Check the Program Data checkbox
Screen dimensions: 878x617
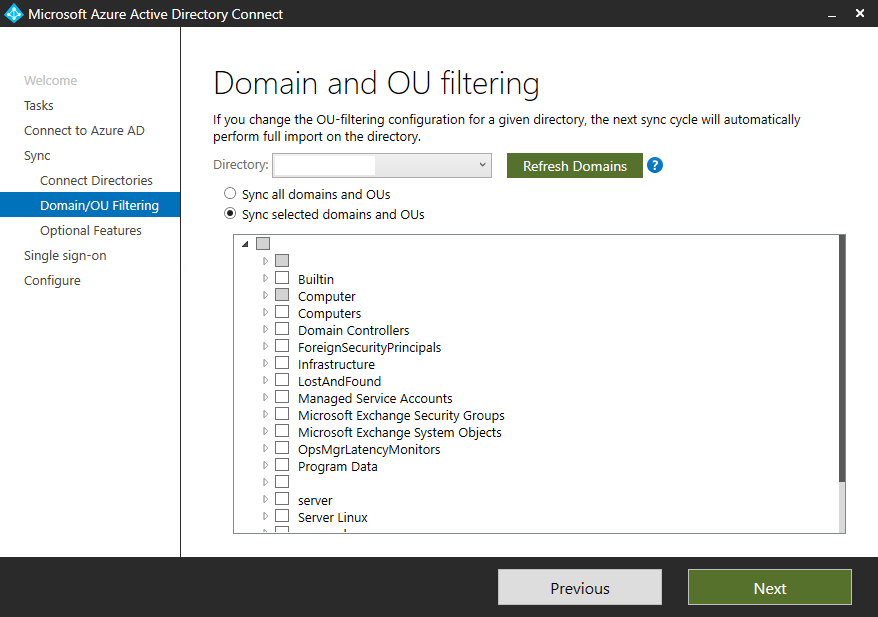point(282,465)
